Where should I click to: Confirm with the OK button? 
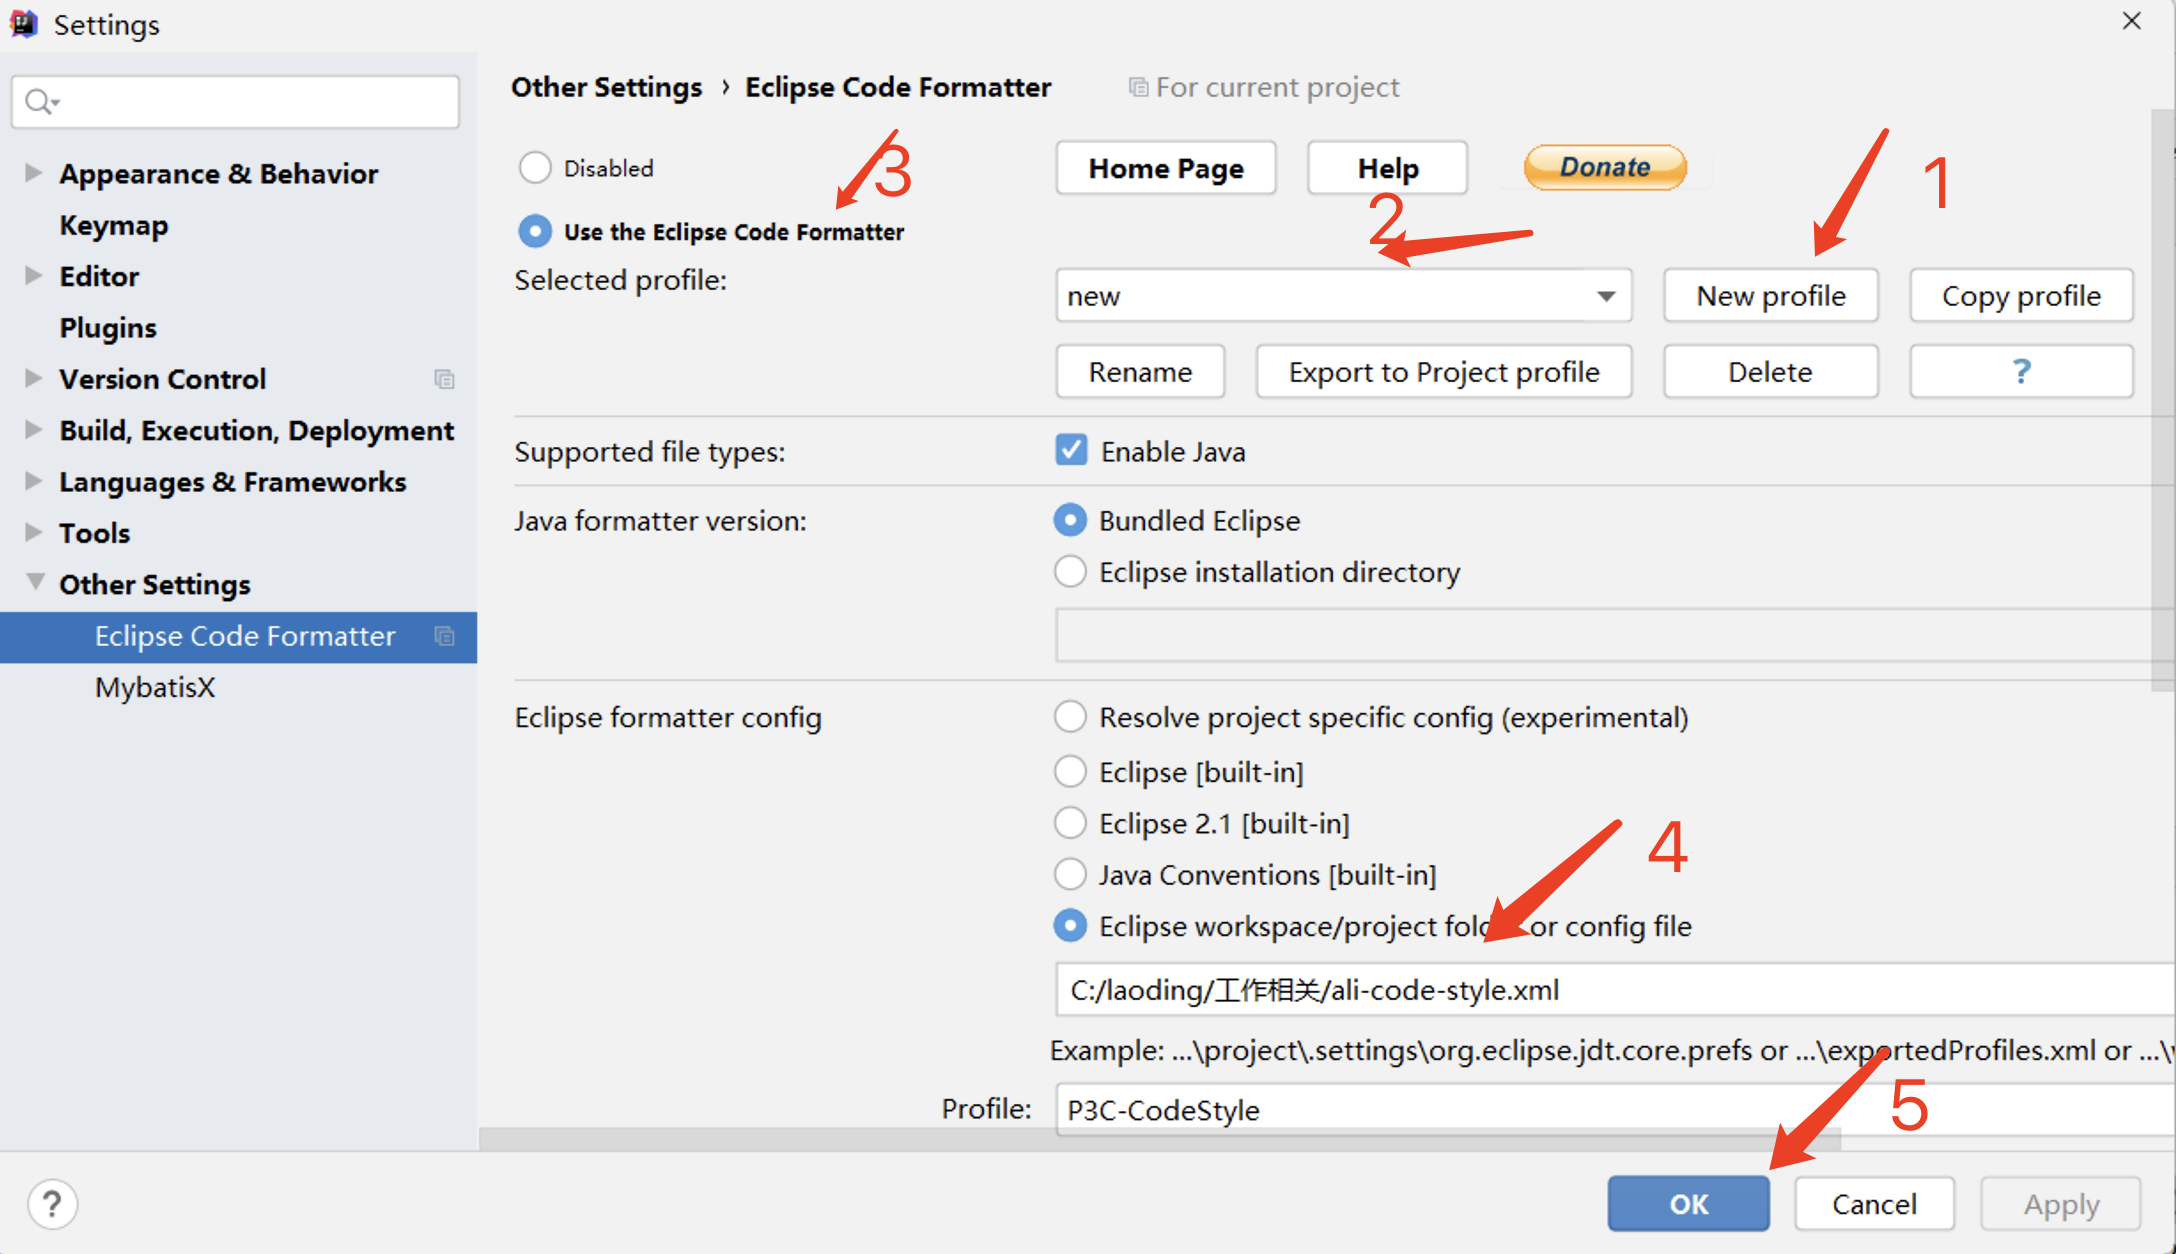tap(1689, 1204)
